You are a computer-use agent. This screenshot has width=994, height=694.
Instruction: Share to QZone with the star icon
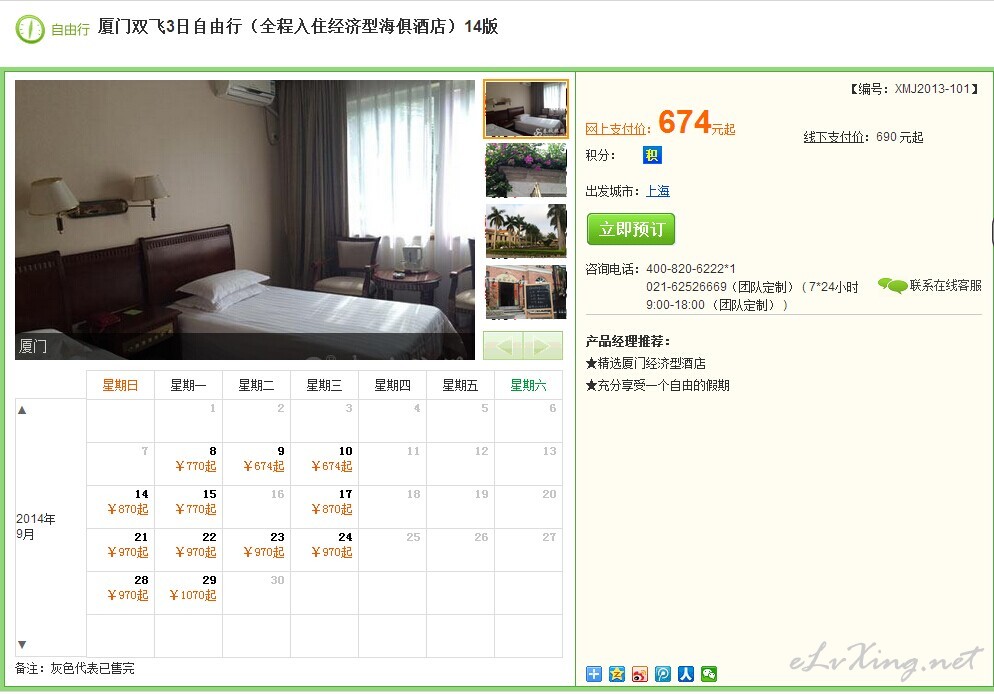(x=616, y=674)
